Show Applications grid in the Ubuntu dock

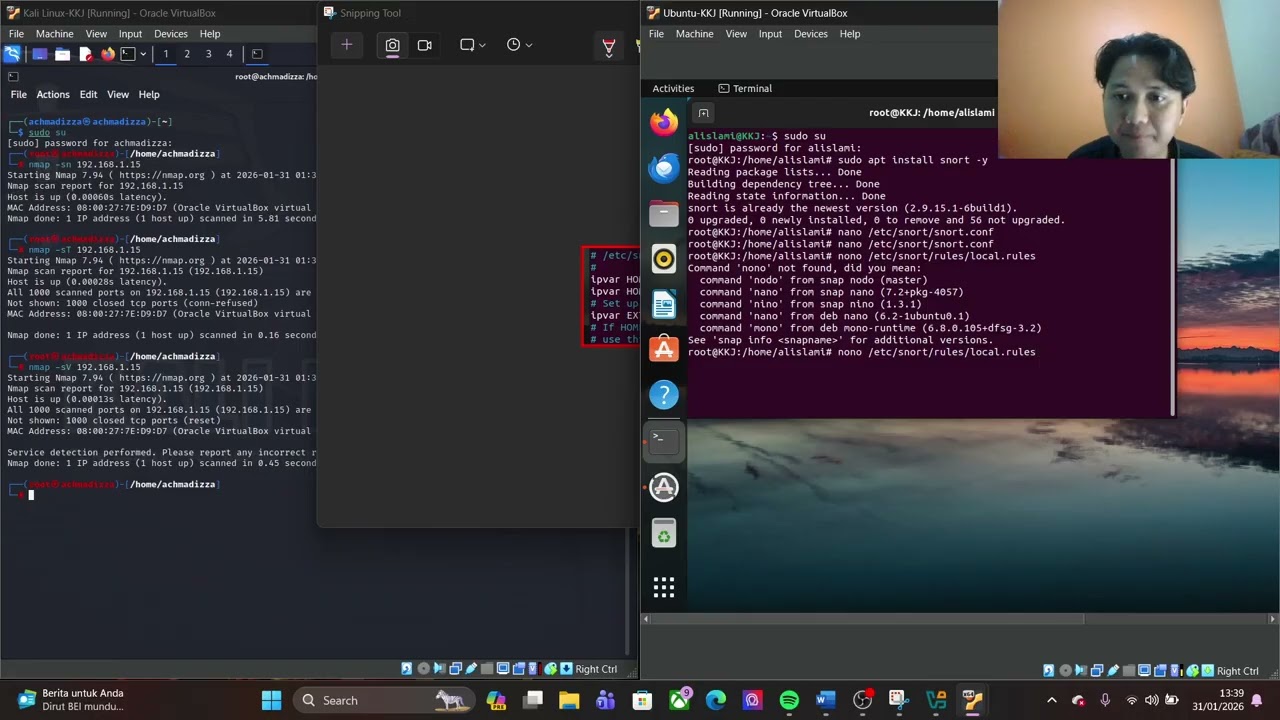tap(664, 587)
